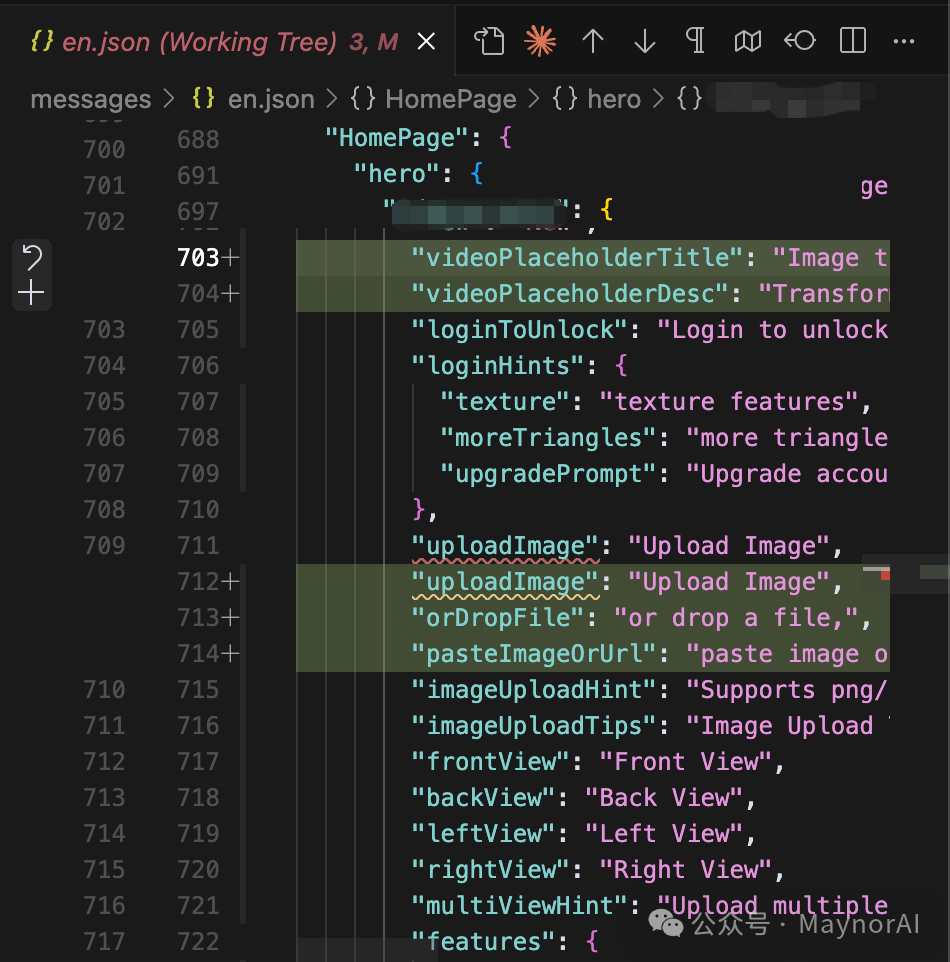
Task: Toggle whitespace display pilcrow icon
Action: click(695, 40)
